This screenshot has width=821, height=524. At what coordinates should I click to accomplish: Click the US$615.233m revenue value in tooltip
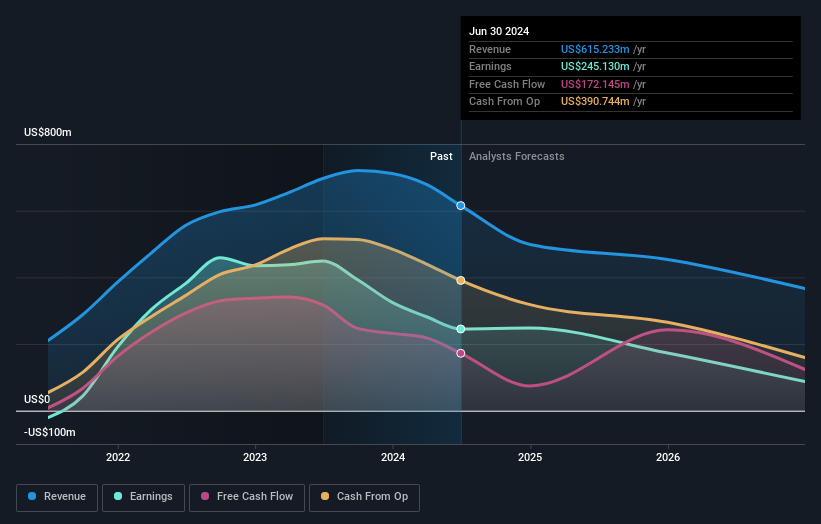click(x=595, y=49)
